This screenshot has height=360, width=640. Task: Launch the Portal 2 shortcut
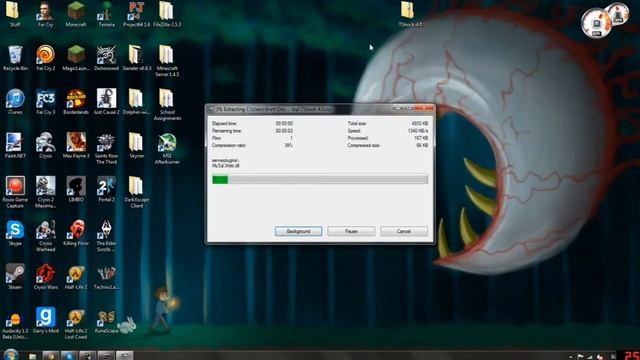[106, 189]
